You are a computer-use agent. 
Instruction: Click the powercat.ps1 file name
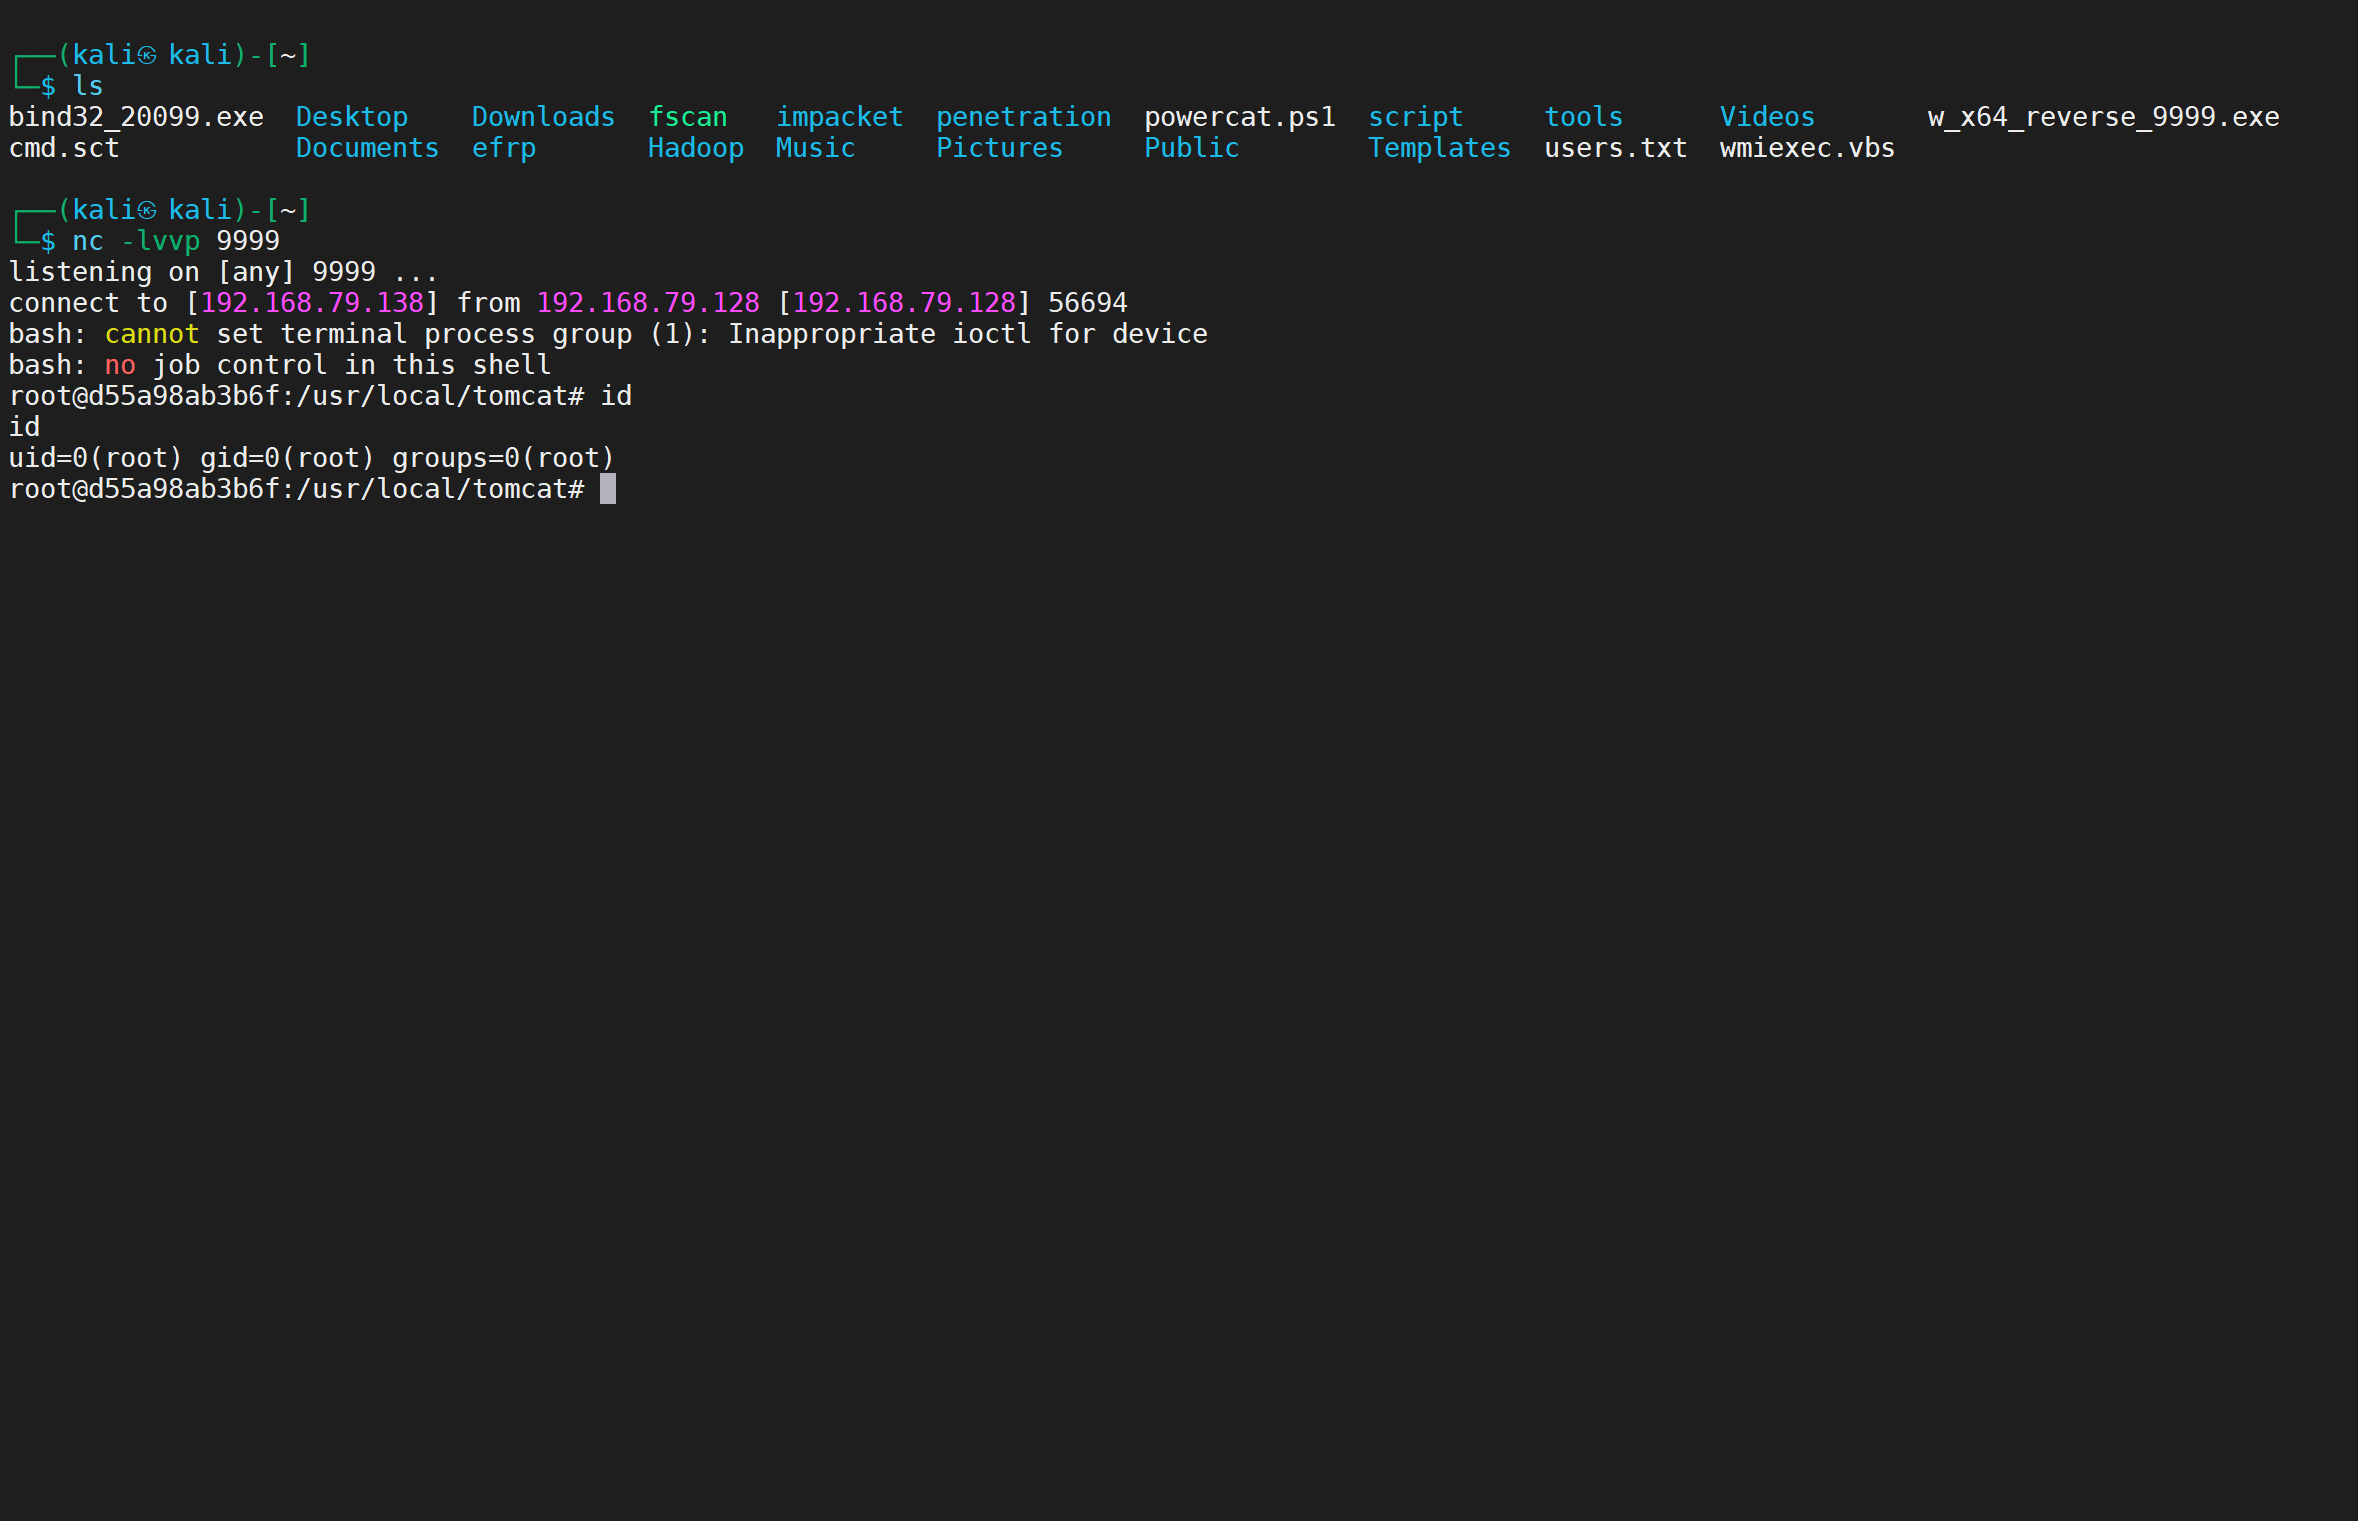[1239, 117]
